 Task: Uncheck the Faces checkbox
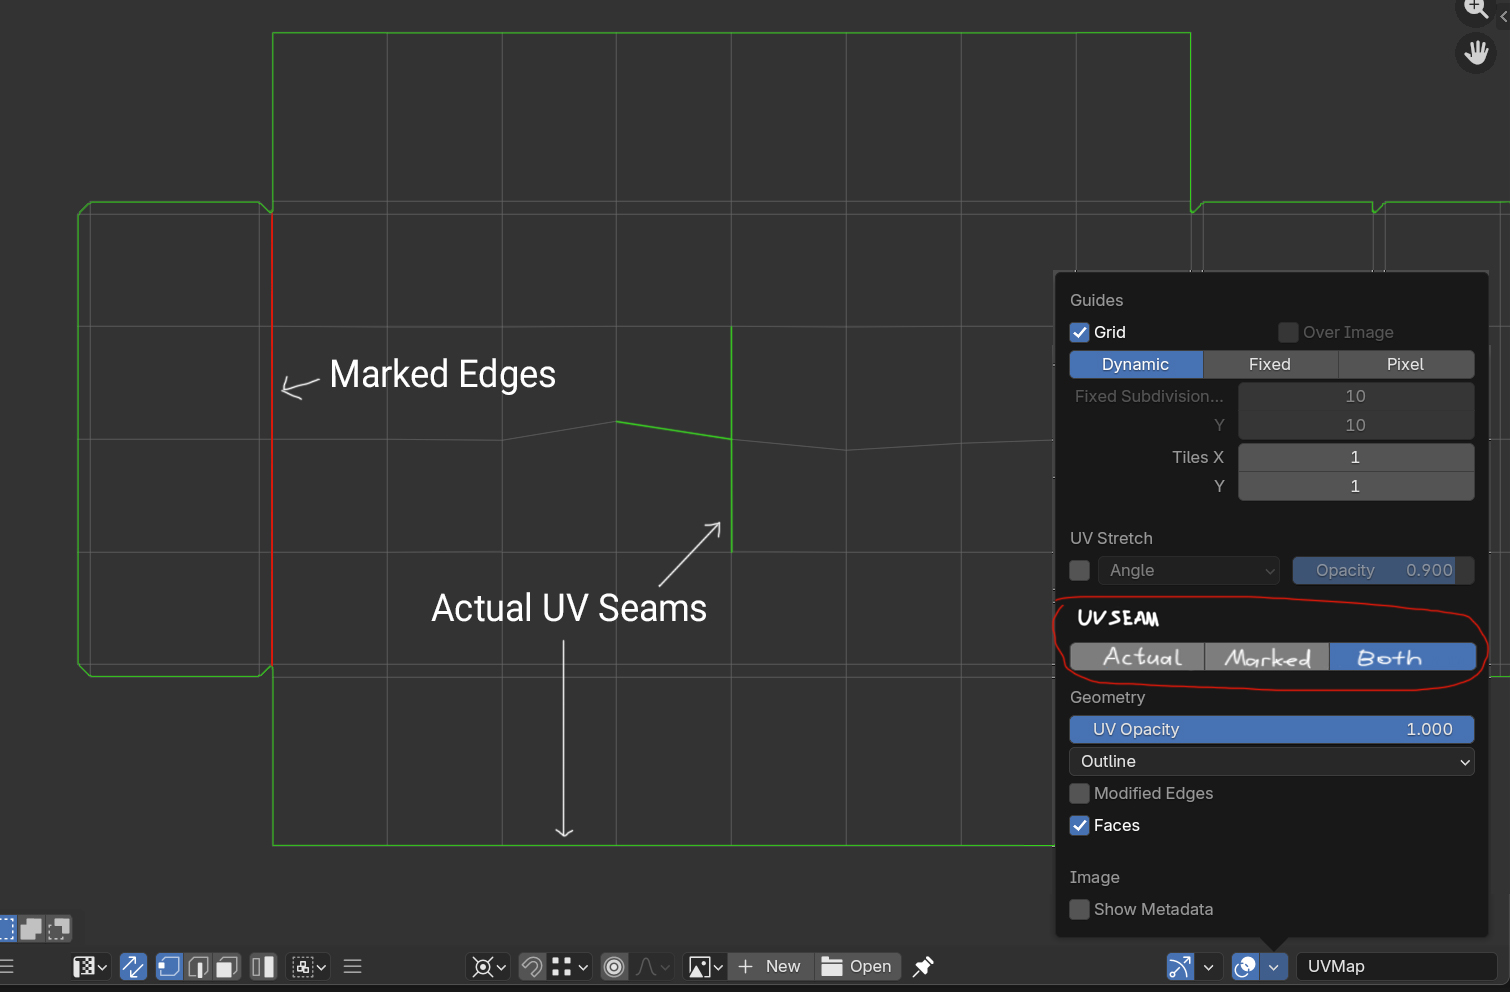pyautogui.click(x=1080, y=825)
